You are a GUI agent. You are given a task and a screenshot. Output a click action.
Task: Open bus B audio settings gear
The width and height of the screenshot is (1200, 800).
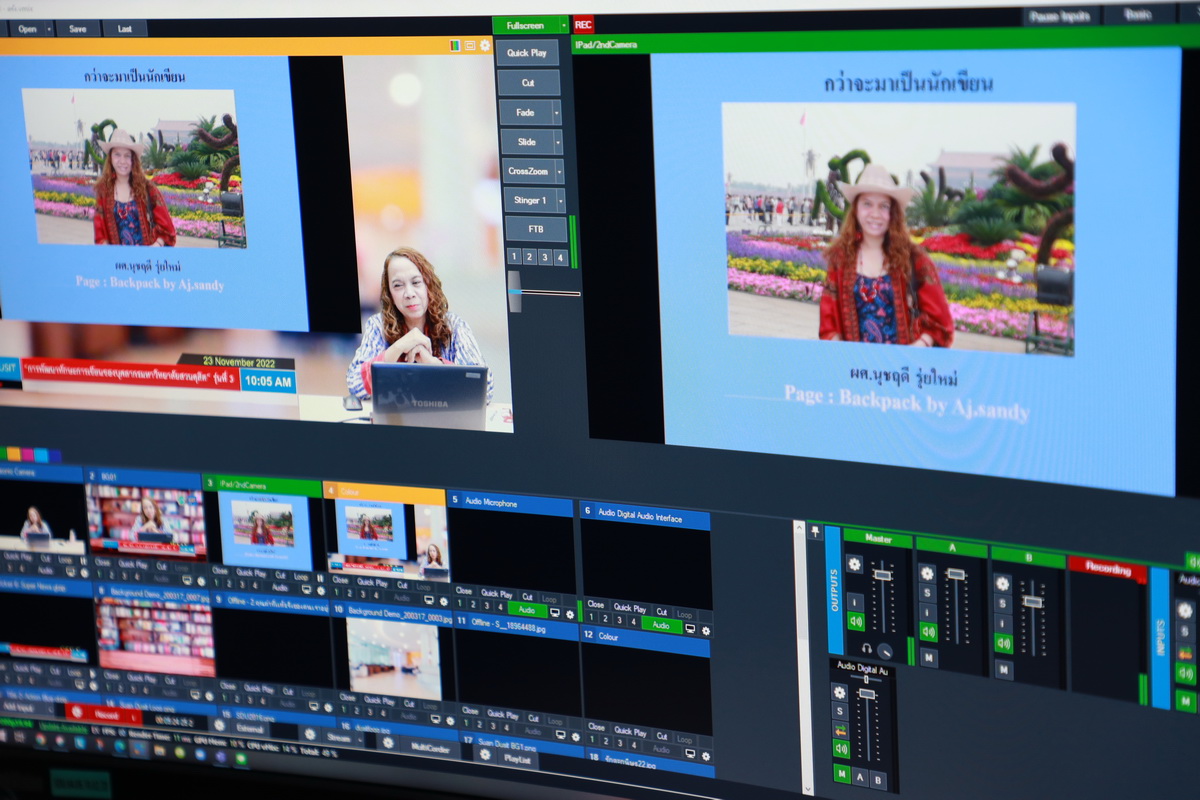[1002, 584]
